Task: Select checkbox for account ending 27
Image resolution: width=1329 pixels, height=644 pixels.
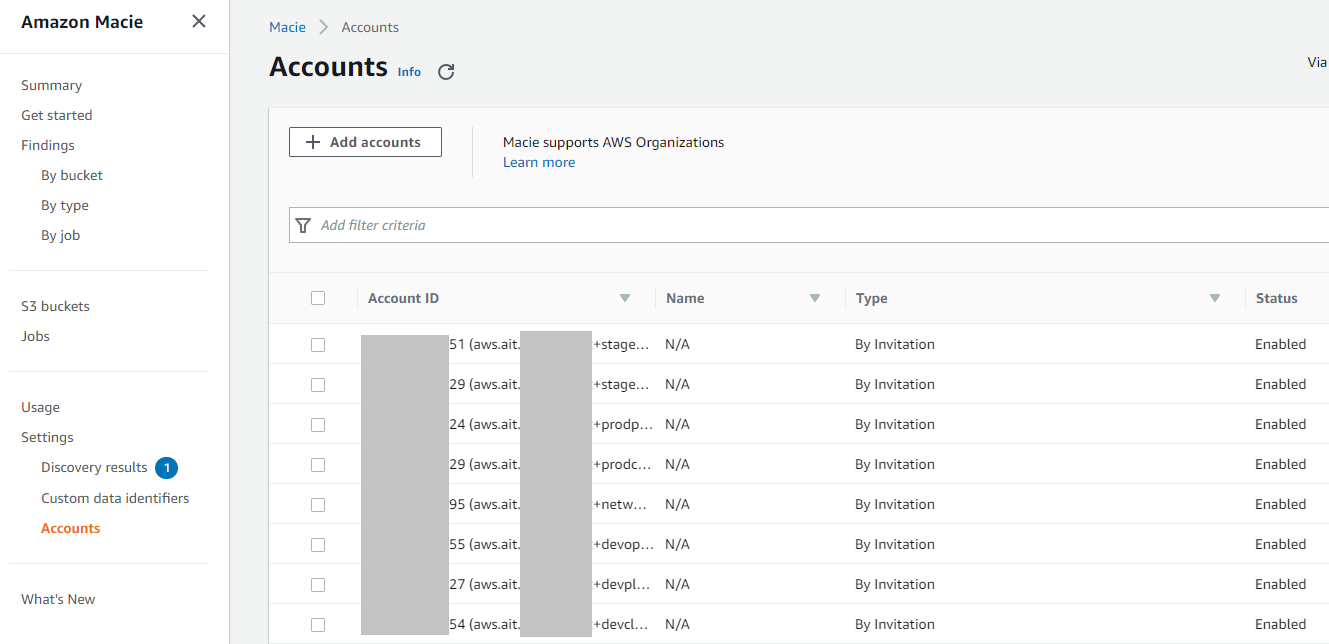Action: [x=318, y=584]
